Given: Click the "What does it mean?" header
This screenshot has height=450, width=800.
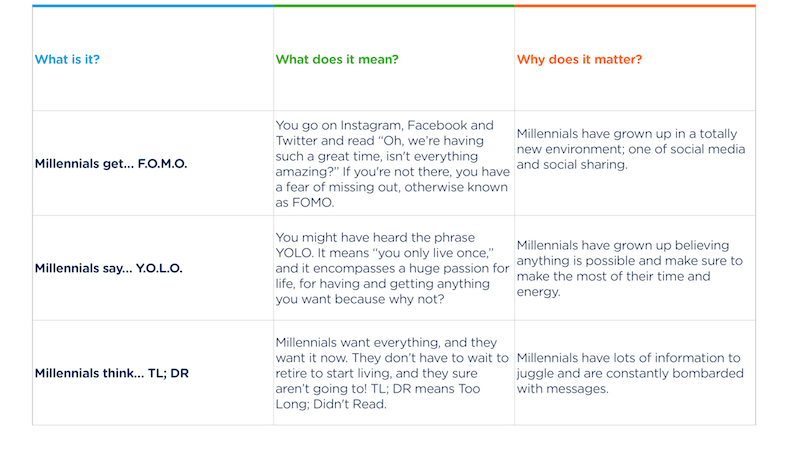Looking at the screenshot, I should coord(337,59).
